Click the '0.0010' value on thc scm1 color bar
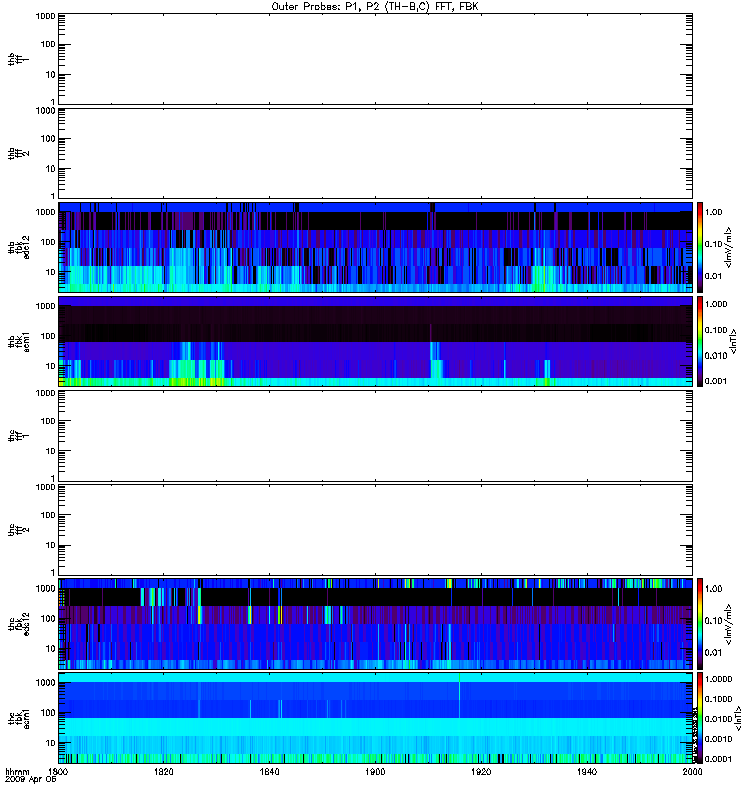 pyautogui.click(x=718, y=739)
